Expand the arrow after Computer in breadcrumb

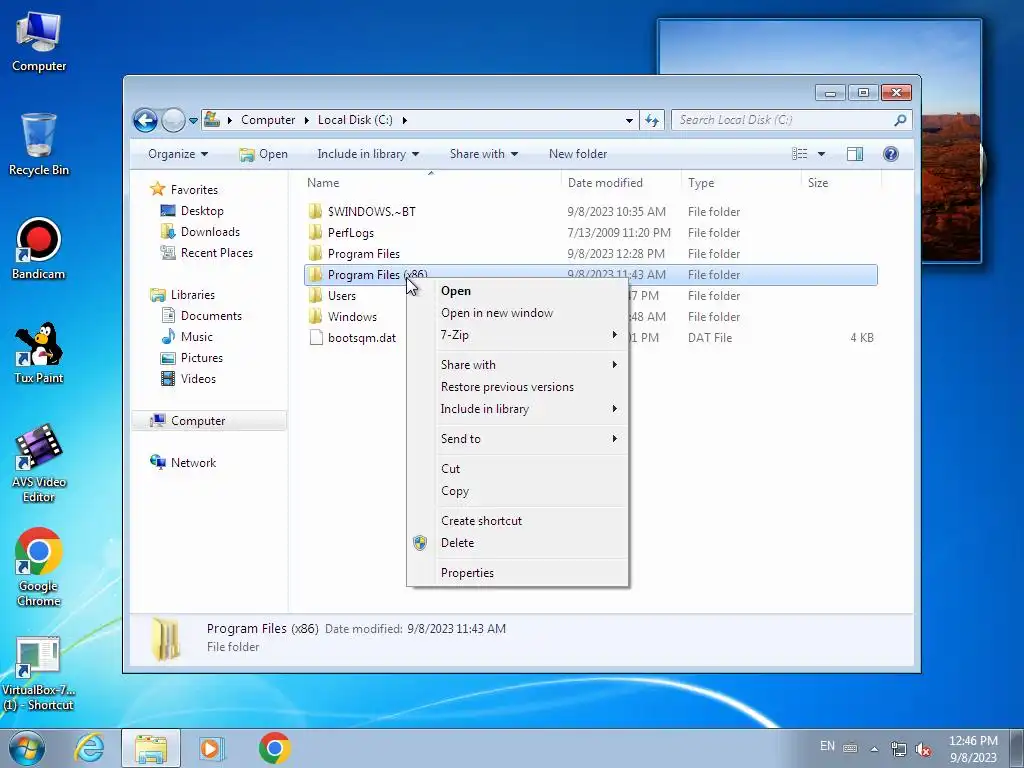pos(306,121)
